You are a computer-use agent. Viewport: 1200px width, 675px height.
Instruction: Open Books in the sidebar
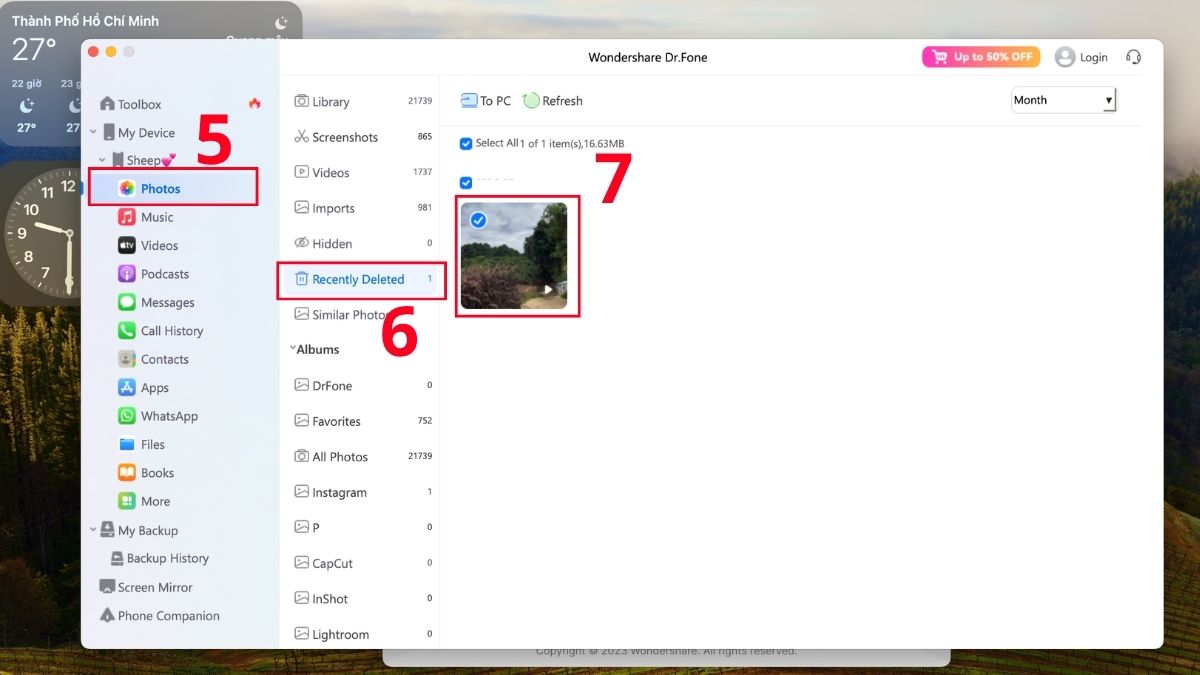click(x=146, y=473)
